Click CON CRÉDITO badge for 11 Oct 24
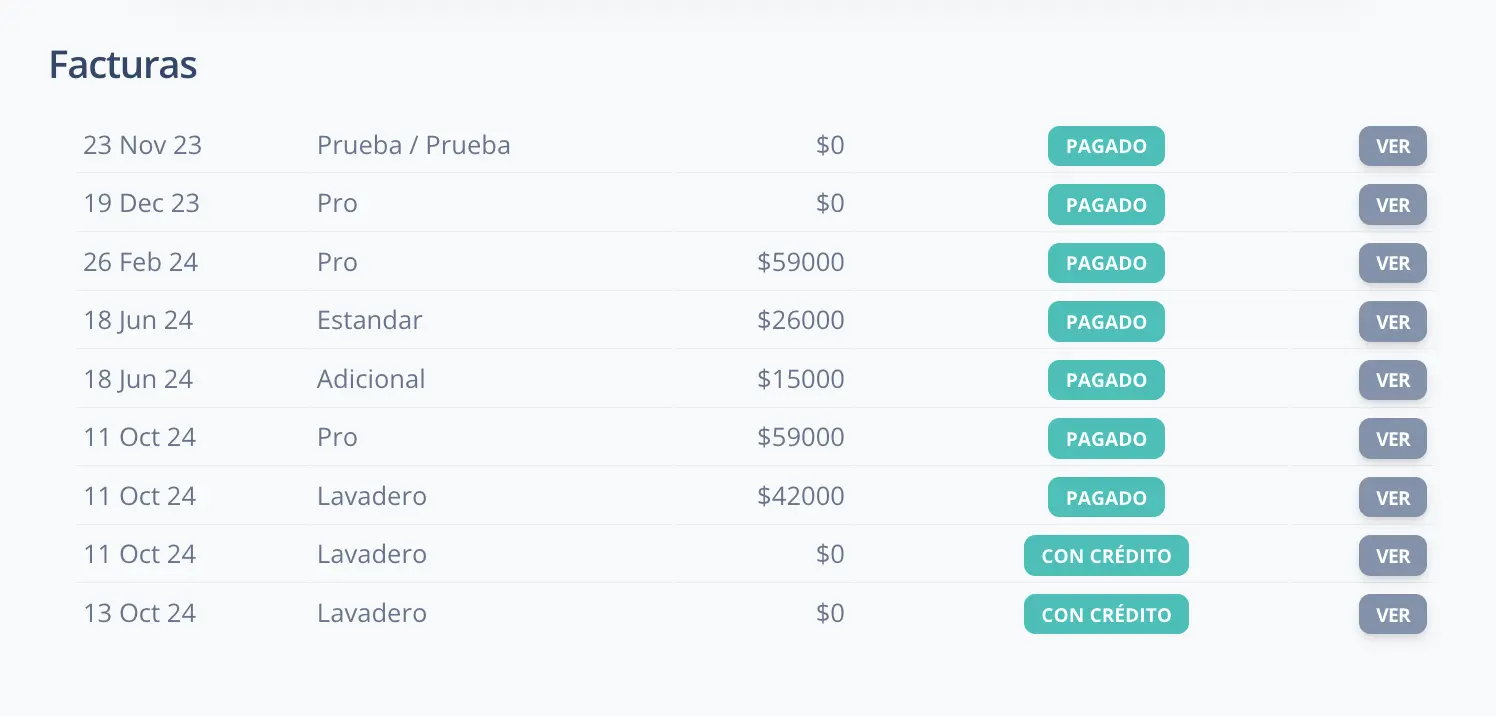1496x716 pixels. (1106, 556)
